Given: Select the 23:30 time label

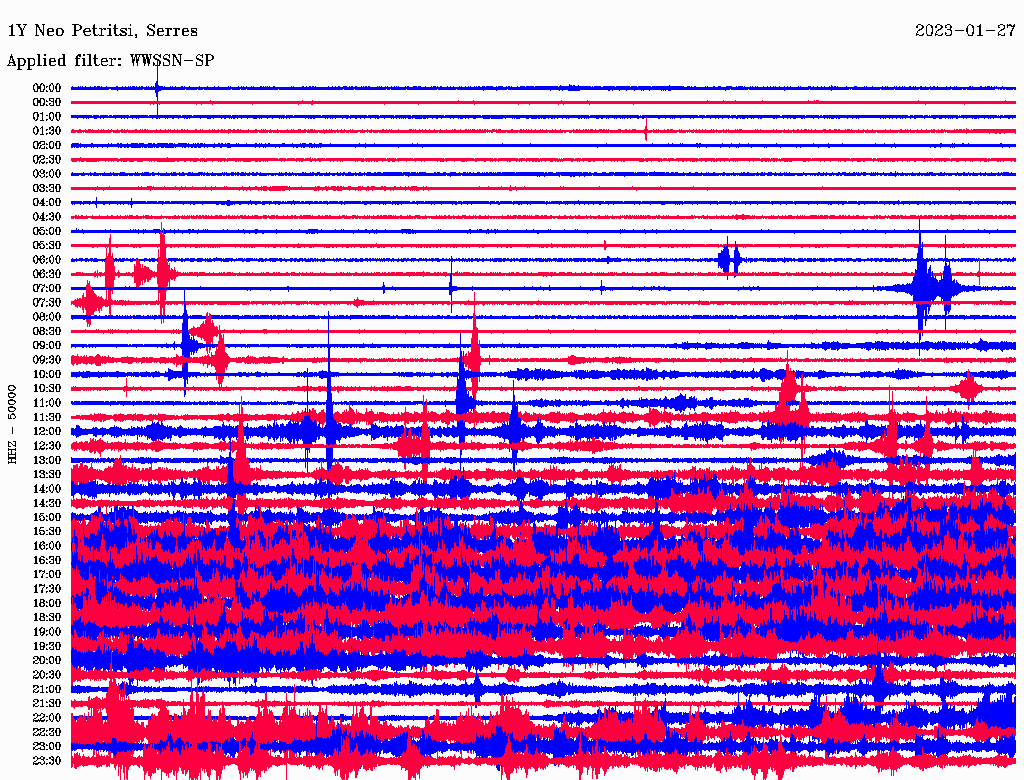Looking at the screenshot, I should (x=47, y=760).
